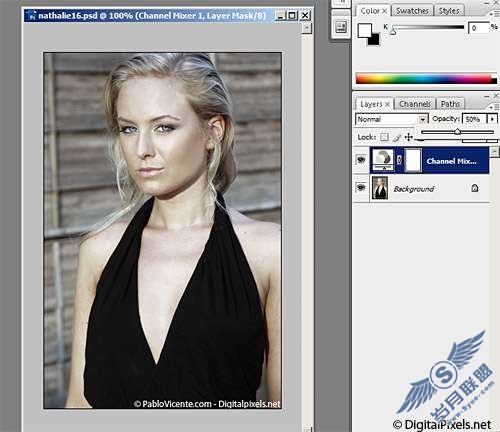This screenshot has height=432, width=500.
Task: Open the Layers panel options menu
Action: 495,107
